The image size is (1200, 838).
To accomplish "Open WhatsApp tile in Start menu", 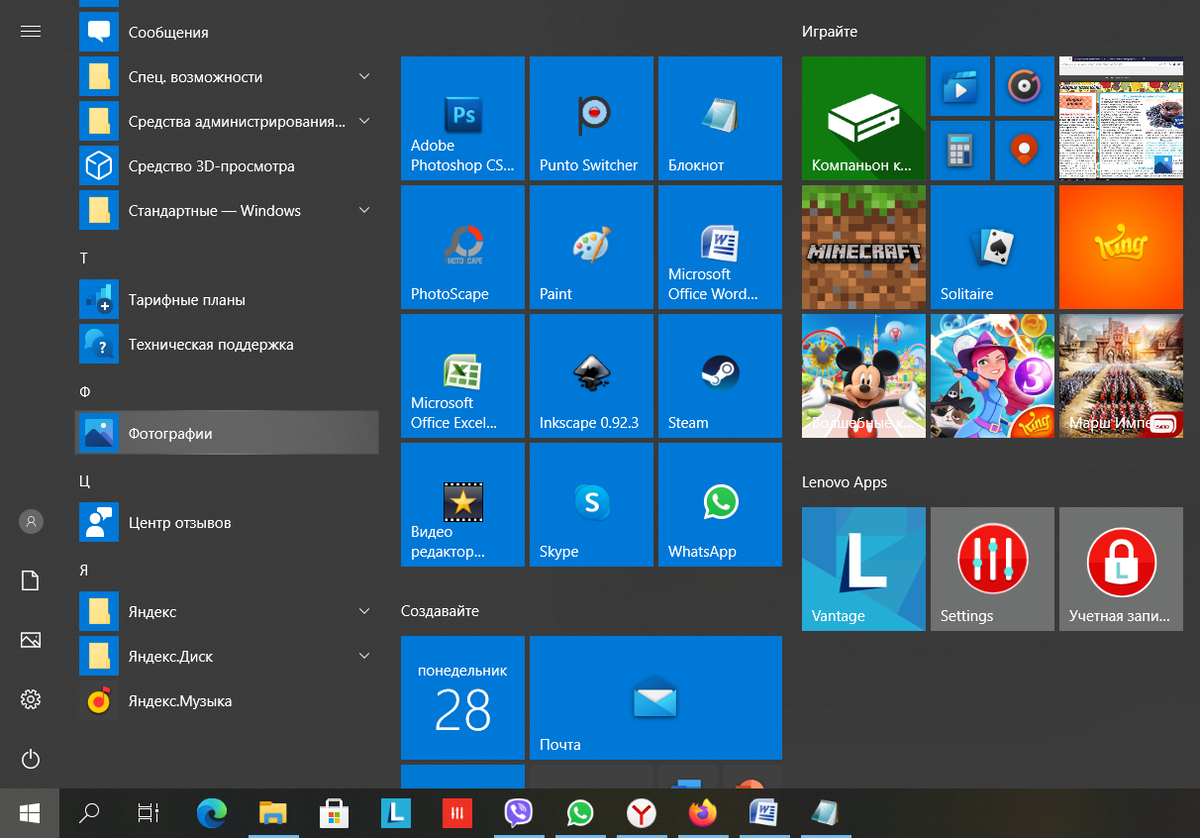I will point(720,505).
